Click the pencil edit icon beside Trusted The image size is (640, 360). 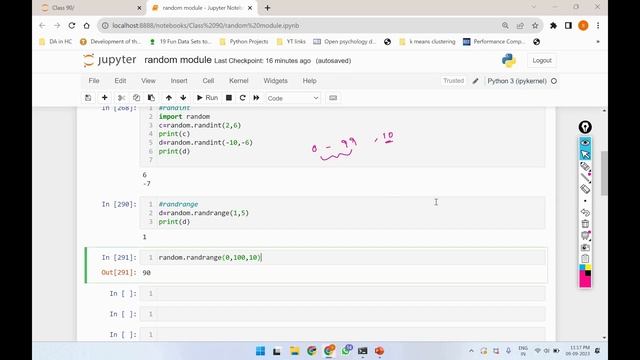pos(476,81)
